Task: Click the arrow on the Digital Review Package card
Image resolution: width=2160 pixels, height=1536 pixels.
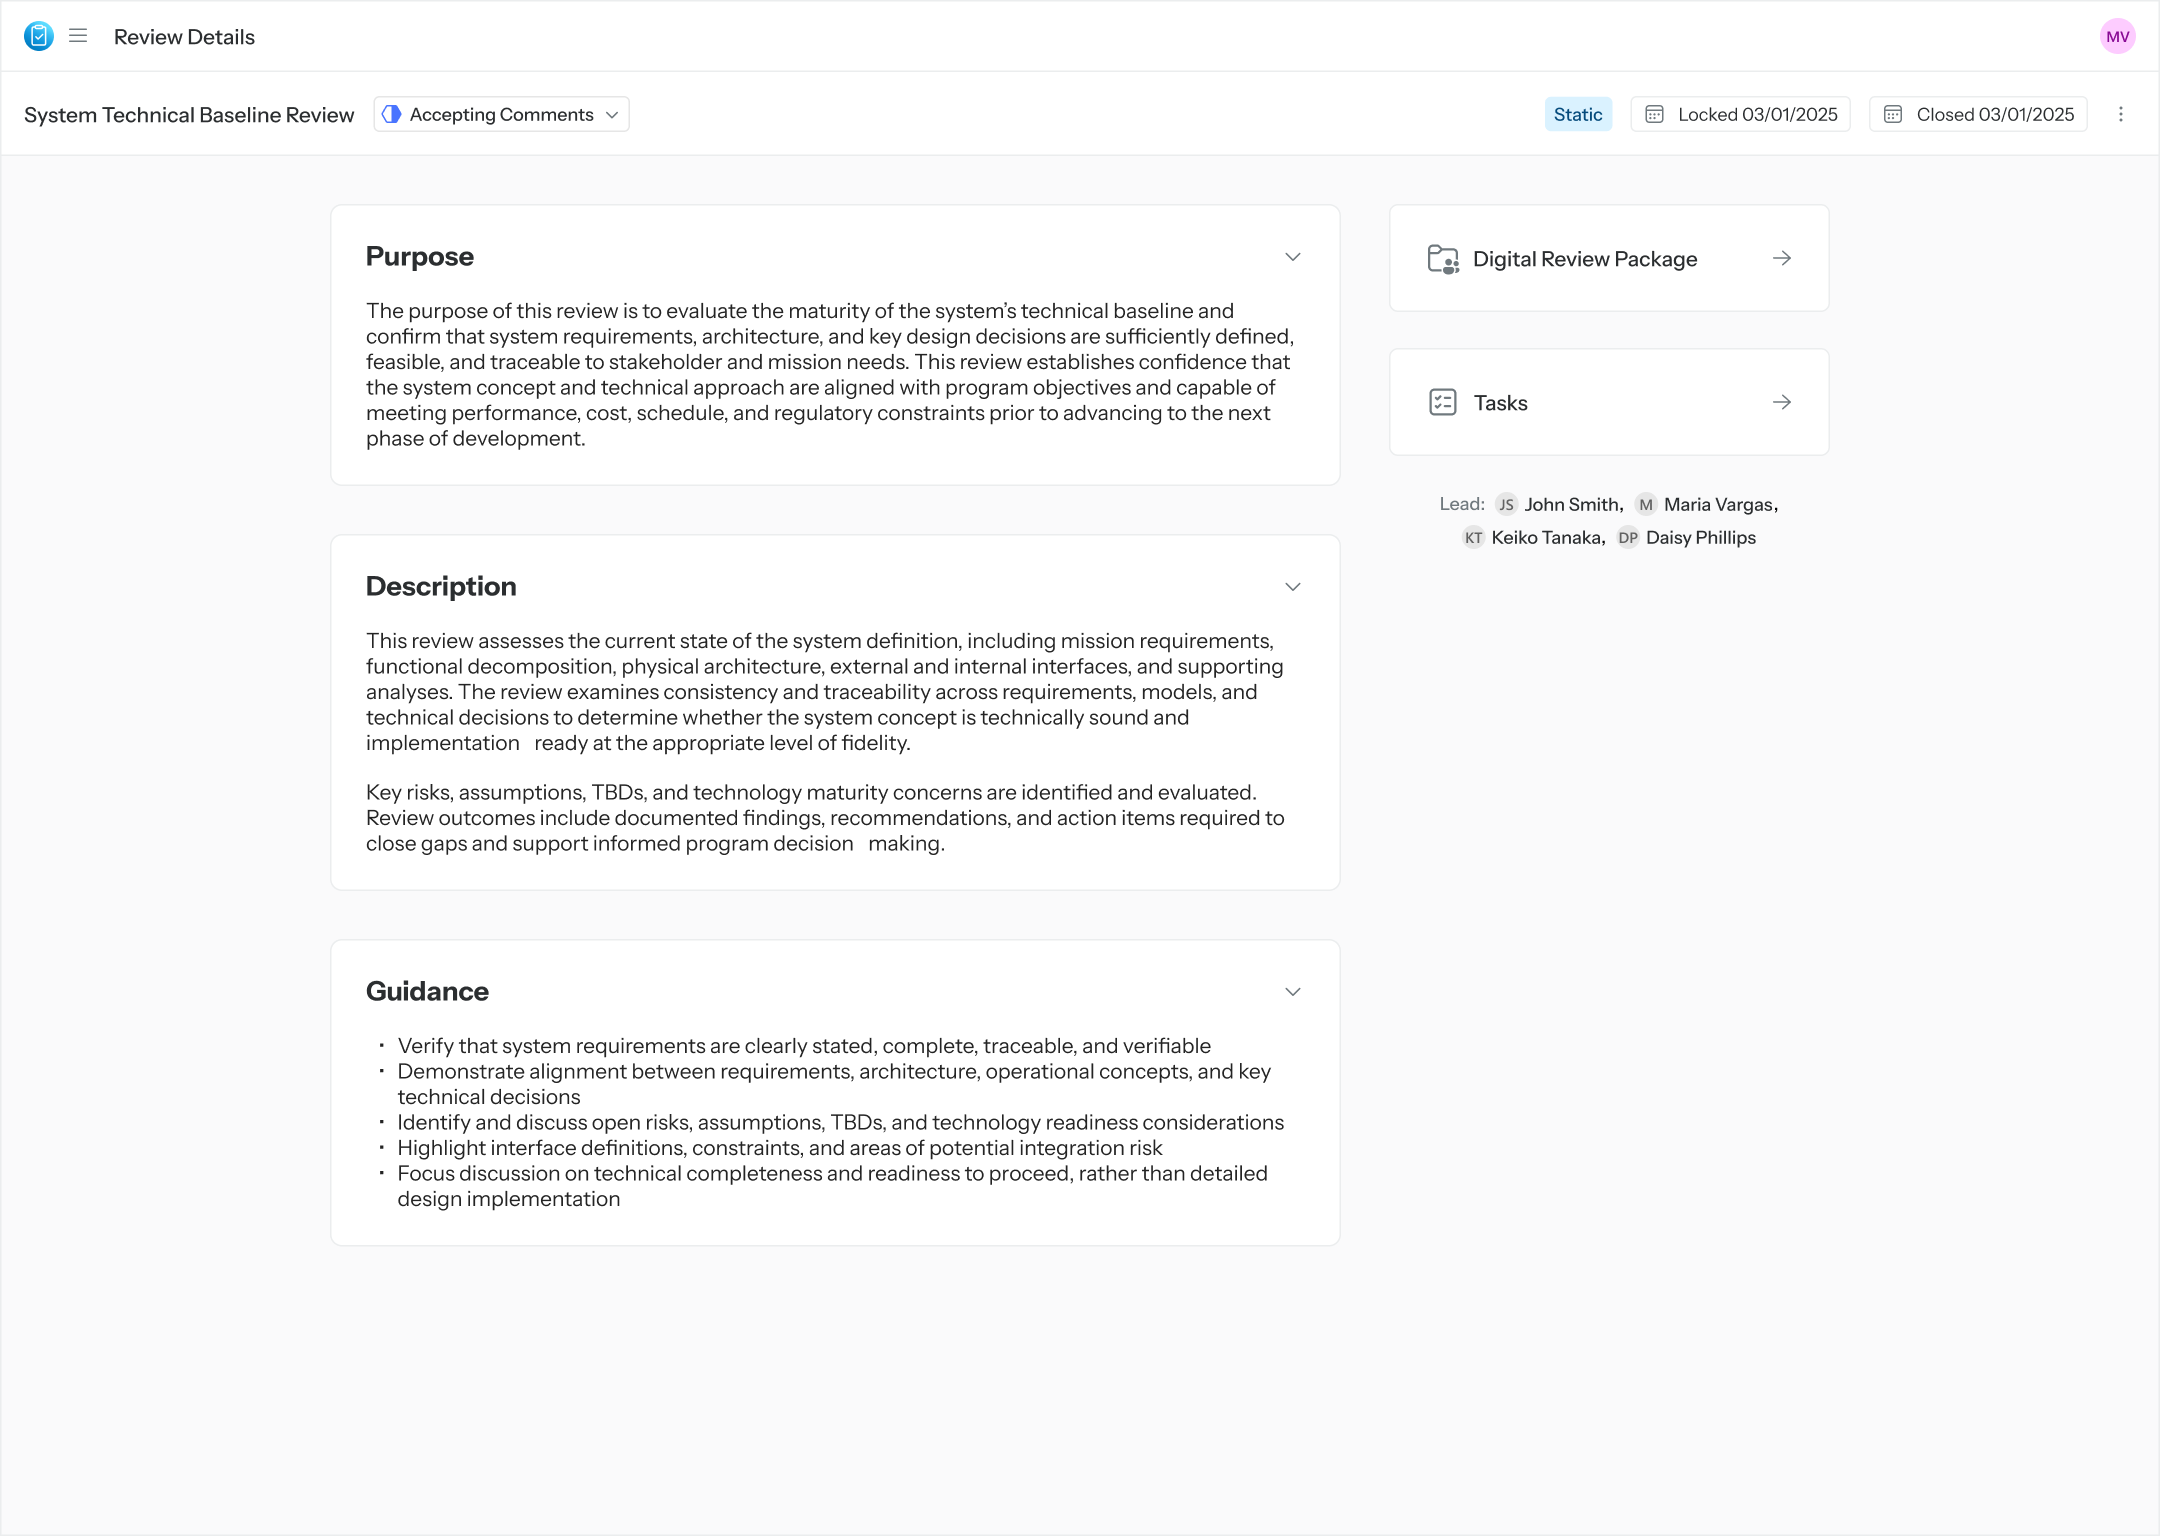Action: click(1782, 258)
